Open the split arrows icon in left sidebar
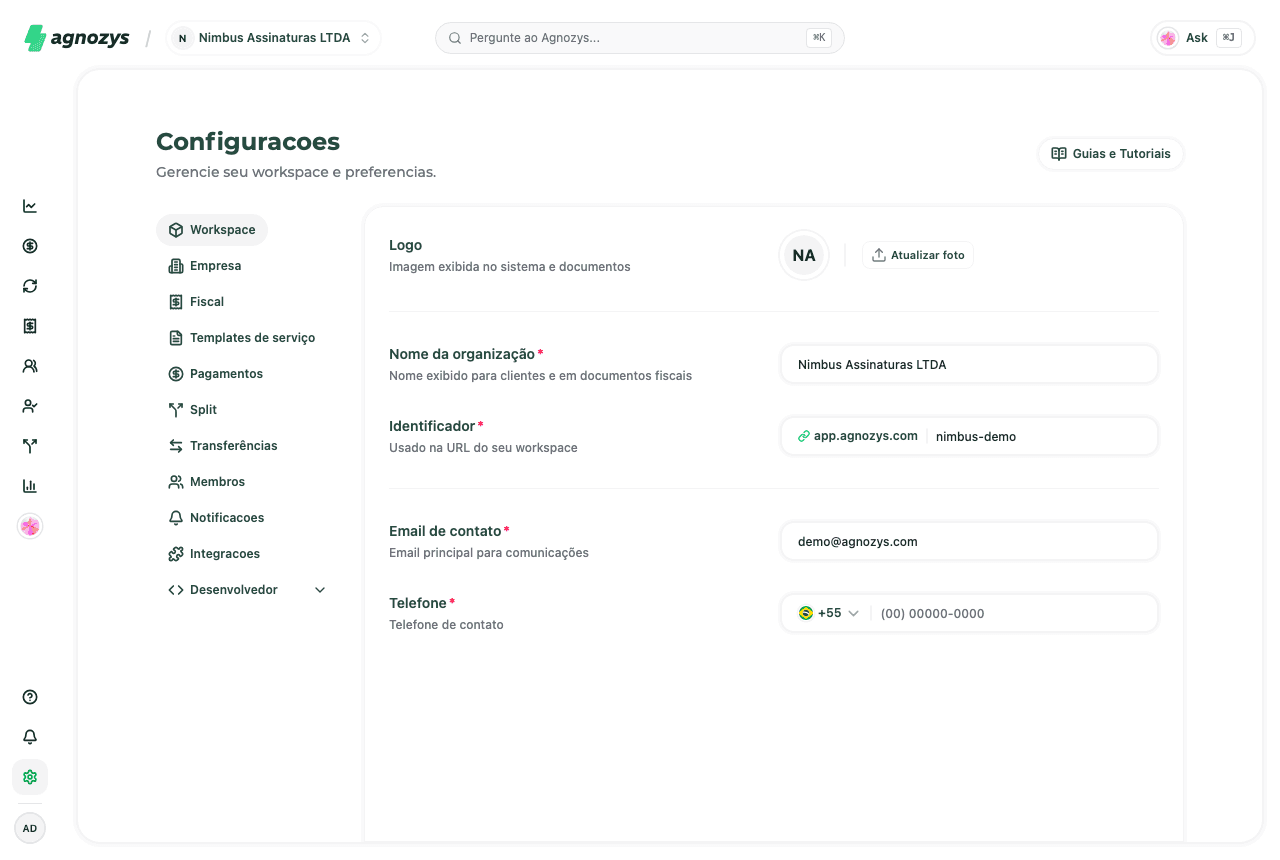The image size is (1280, 860). [30, 446]
